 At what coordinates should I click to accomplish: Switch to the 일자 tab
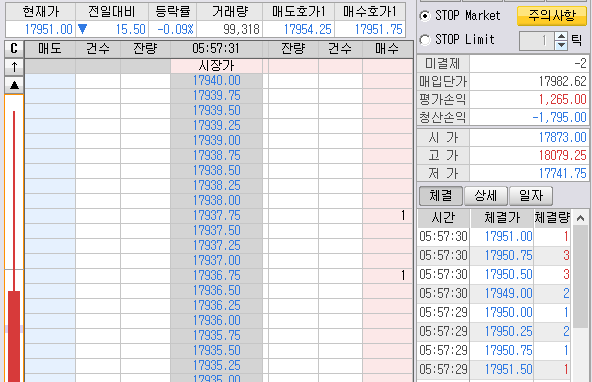(x=530, y=196)
